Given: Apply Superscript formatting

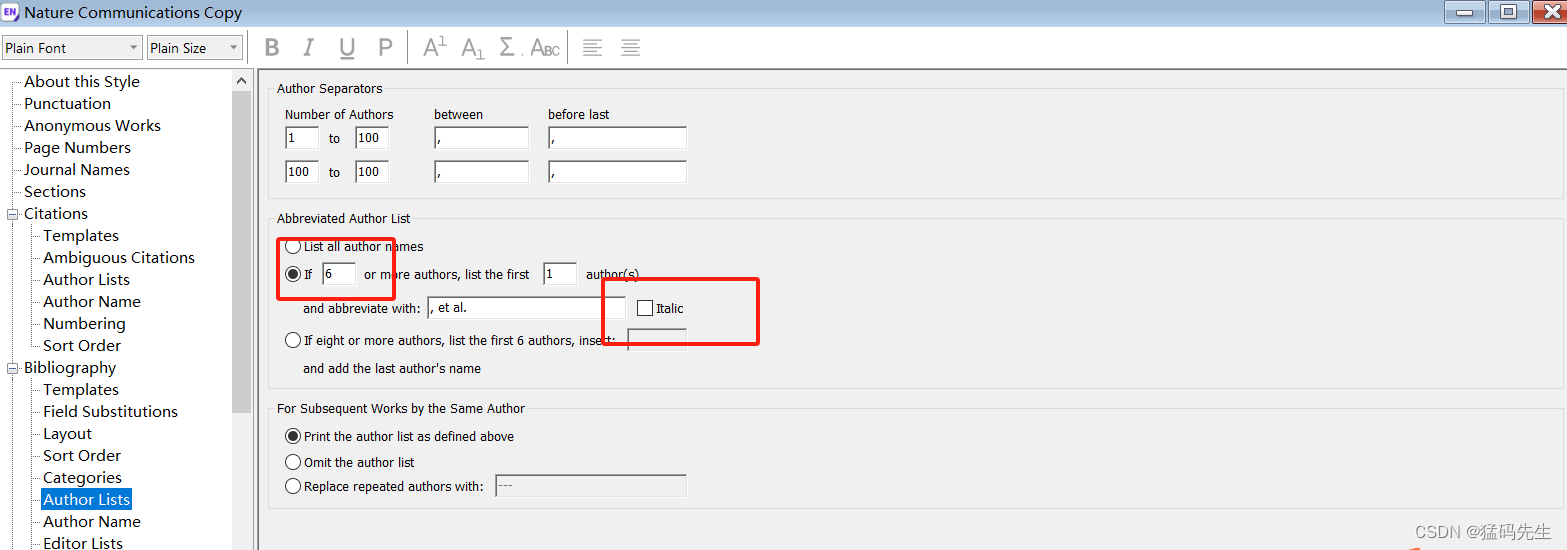Looking at the screenshot, I should pyautogui.click(x=434, y=47).
